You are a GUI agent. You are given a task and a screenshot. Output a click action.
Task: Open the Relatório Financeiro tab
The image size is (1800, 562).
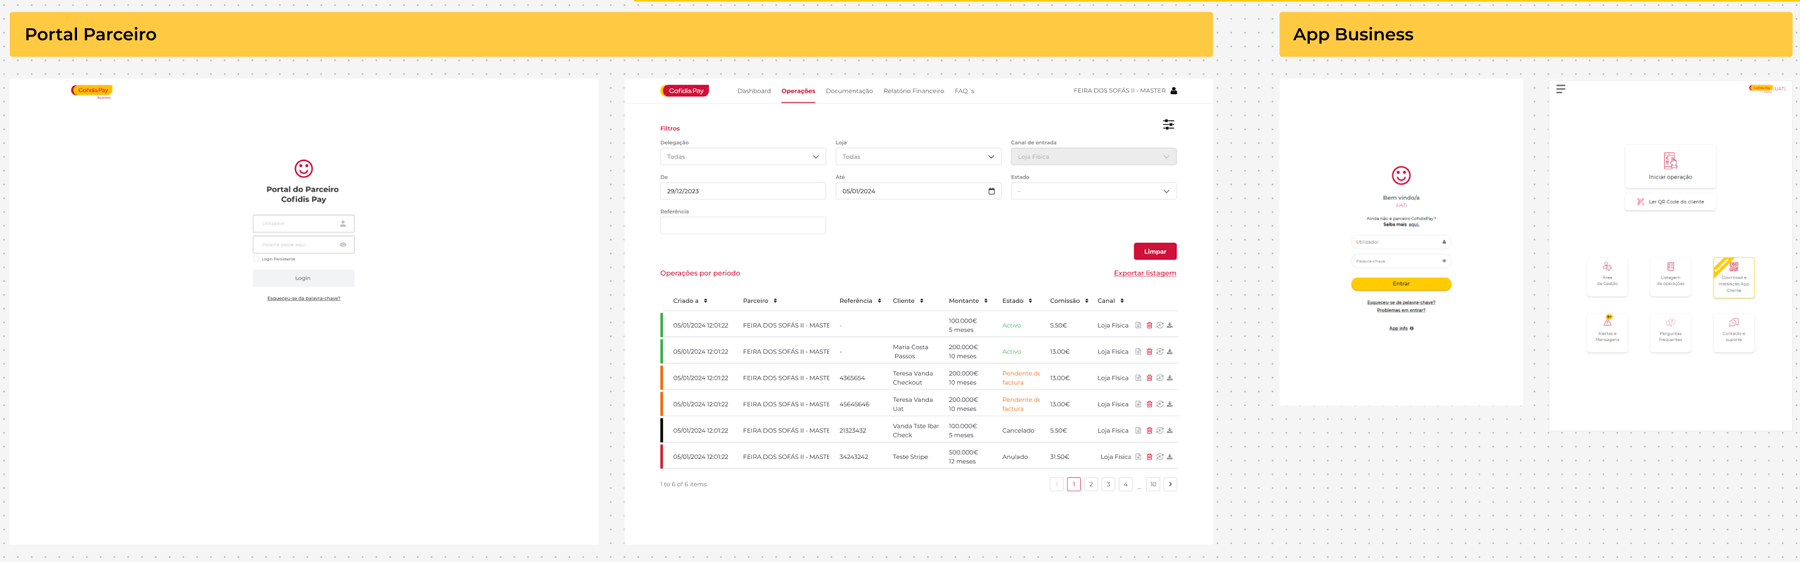pyautogui.click(x=913, y=91)
